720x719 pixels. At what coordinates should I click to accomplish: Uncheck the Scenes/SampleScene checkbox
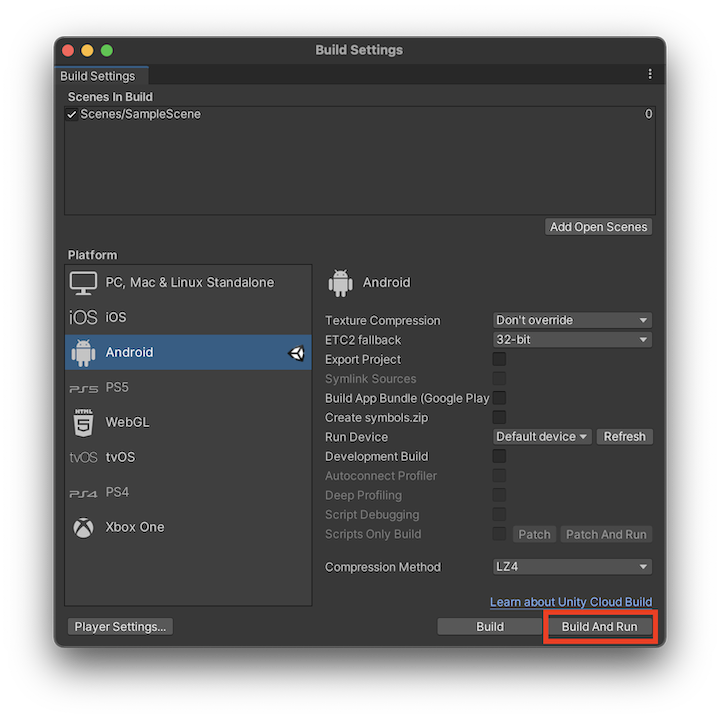[x=72, y=115]
